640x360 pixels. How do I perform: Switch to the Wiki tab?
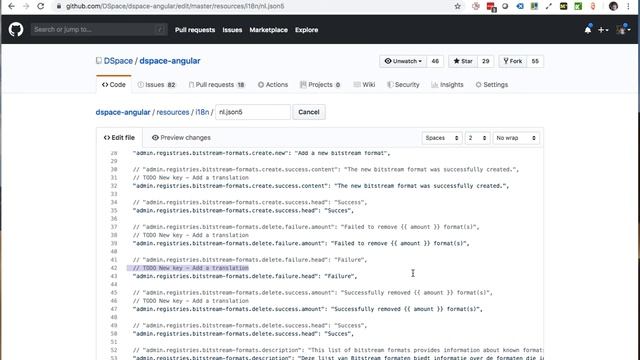[x=364, y=84]
